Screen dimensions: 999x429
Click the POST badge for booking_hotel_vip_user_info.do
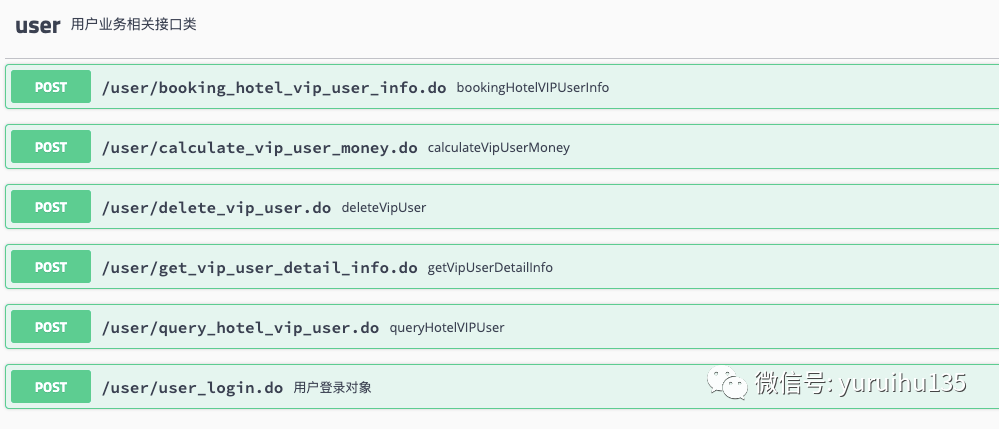tap(51, 87)
